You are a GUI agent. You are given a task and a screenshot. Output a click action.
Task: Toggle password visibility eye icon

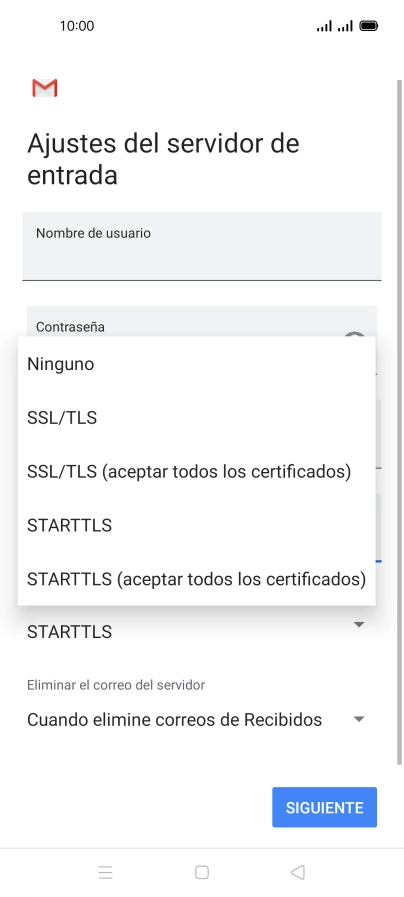[354, 334]
